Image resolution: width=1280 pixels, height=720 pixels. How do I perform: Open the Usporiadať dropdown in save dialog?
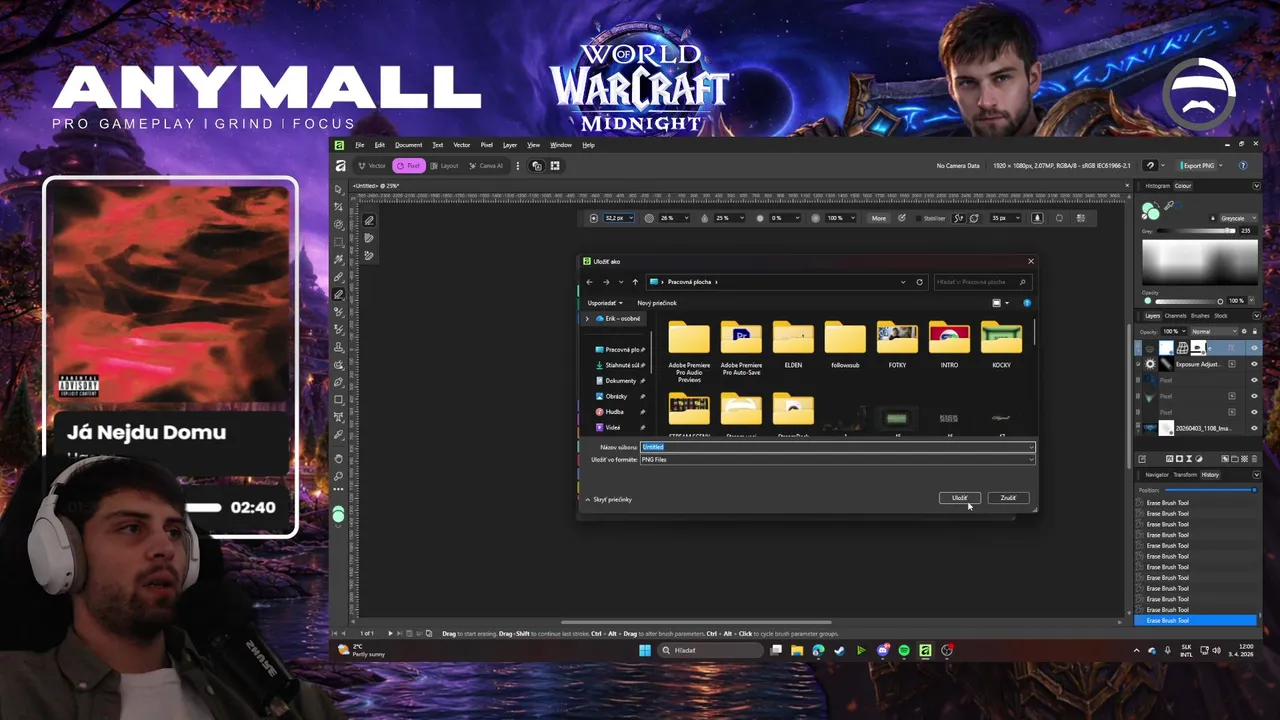tap(605, 303)
